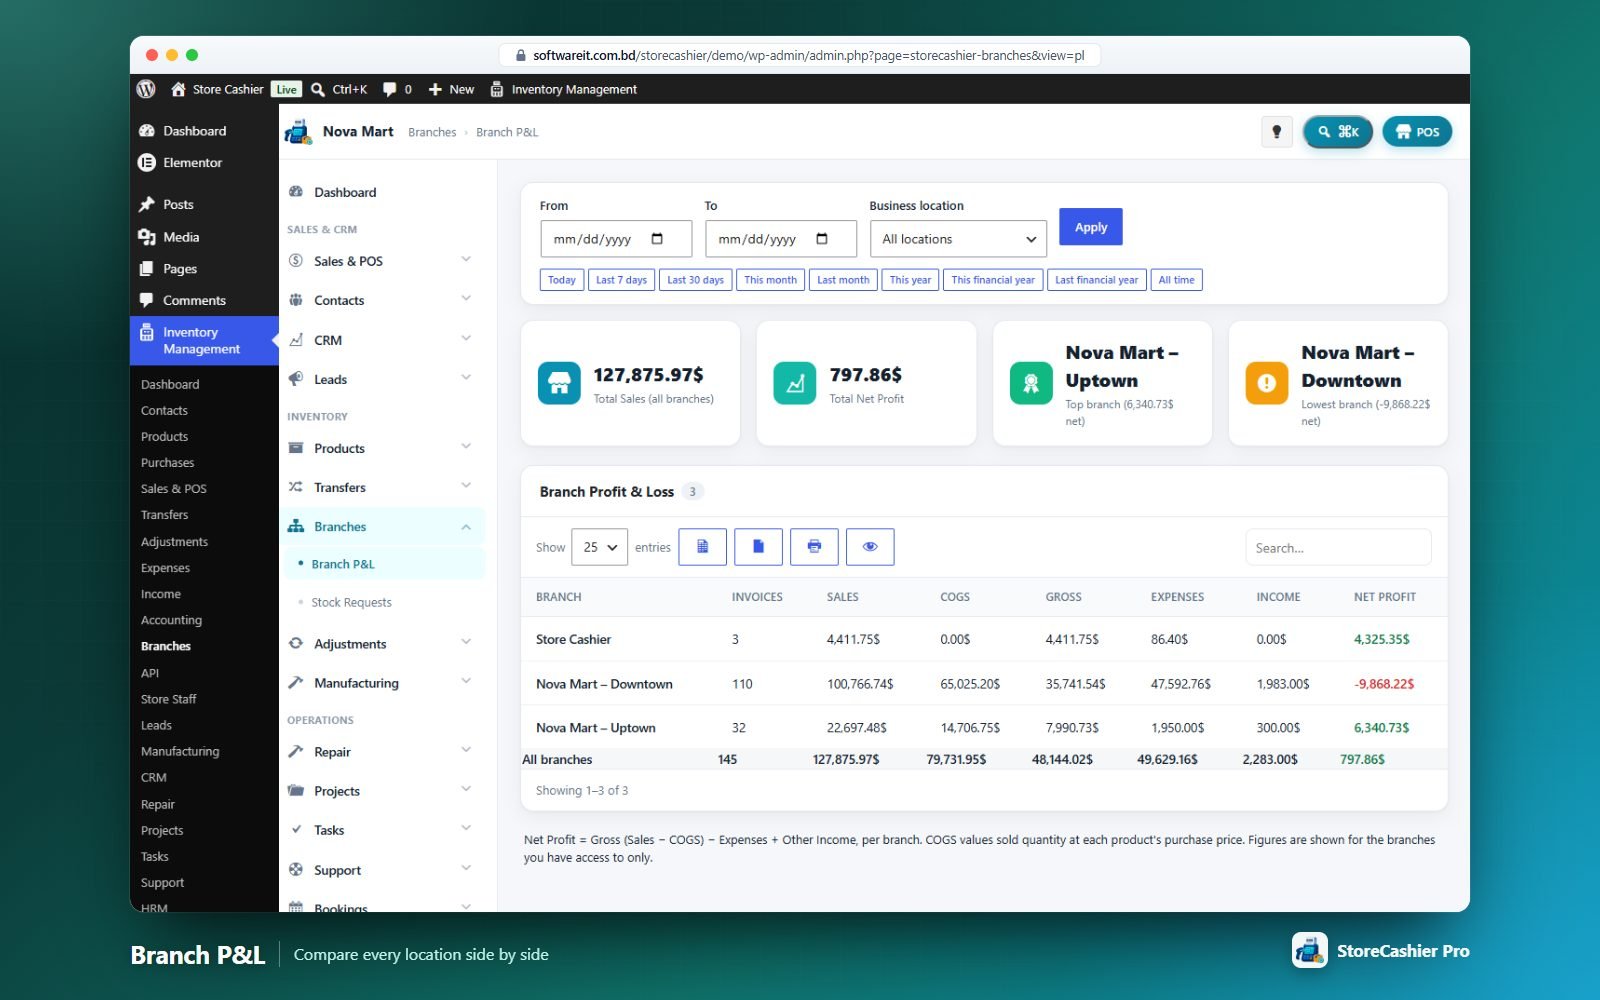Click the second table export file icon

(758, 547)
